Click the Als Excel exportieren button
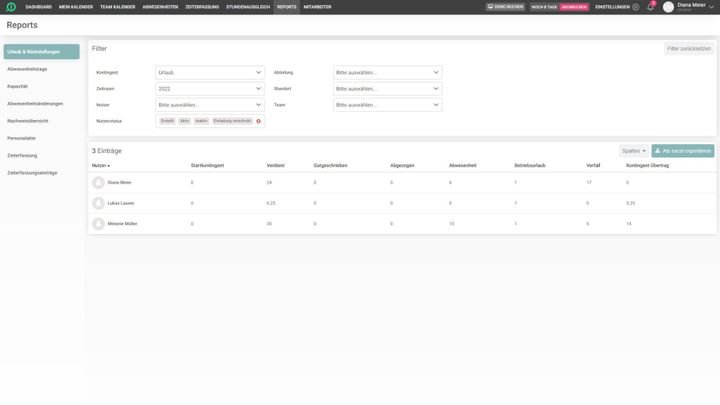 pyautogui.click(x=683, y=151)
